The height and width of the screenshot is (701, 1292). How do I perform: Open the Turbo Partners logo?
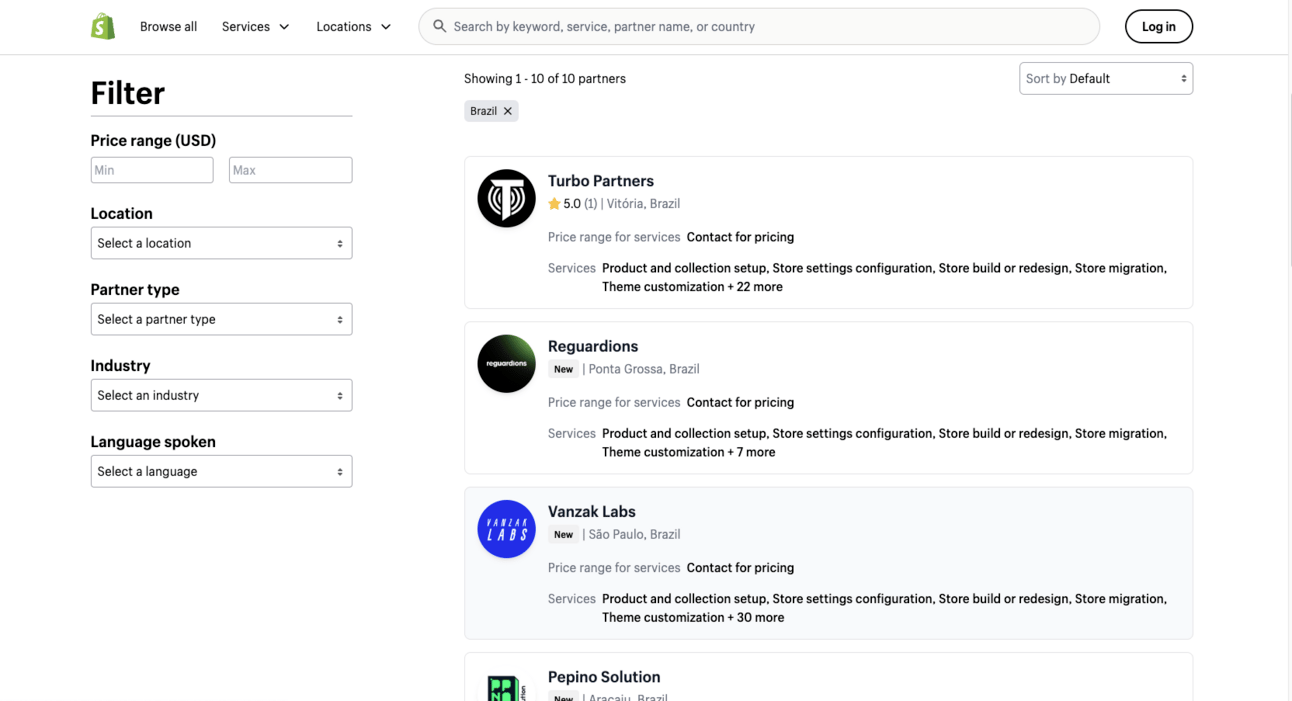(506, 198)
